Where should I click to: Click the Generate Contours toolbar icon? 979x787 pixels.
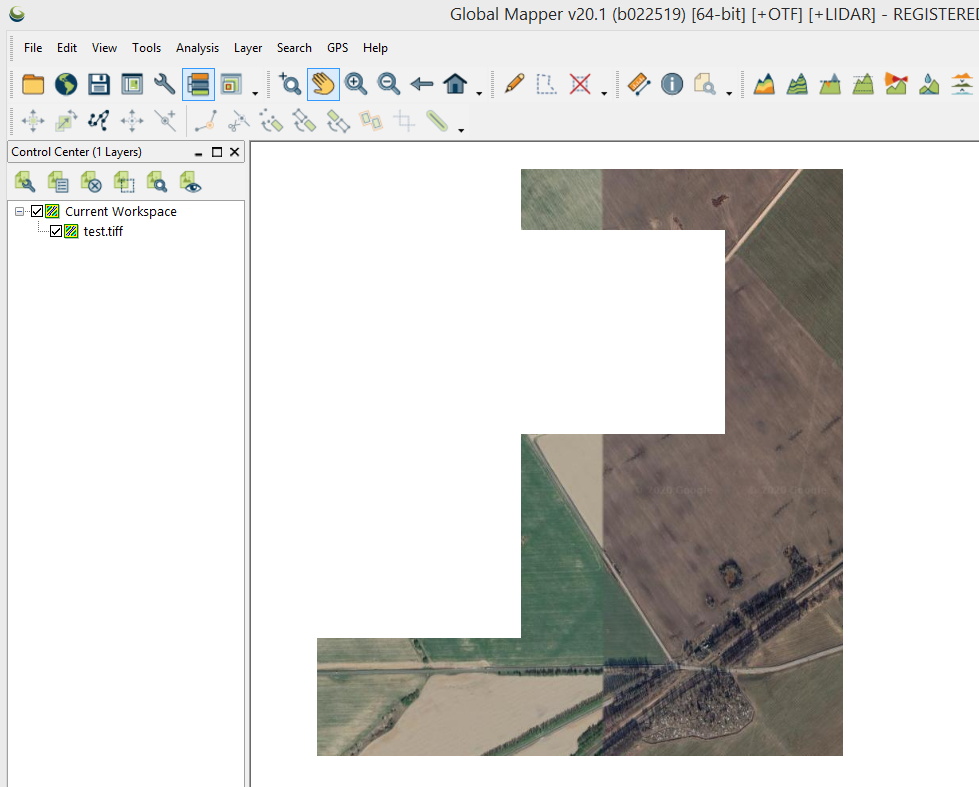click(797, 84)
